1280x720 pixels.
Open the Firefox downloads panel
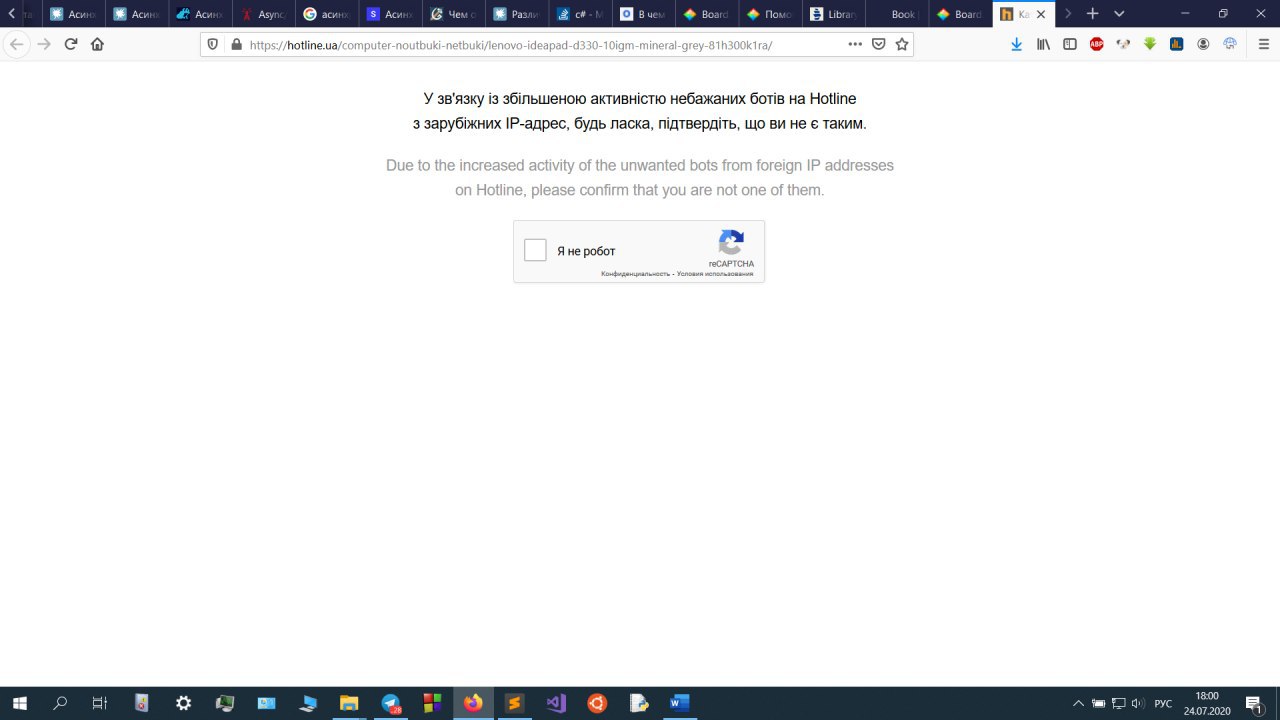pos(1016,44)
